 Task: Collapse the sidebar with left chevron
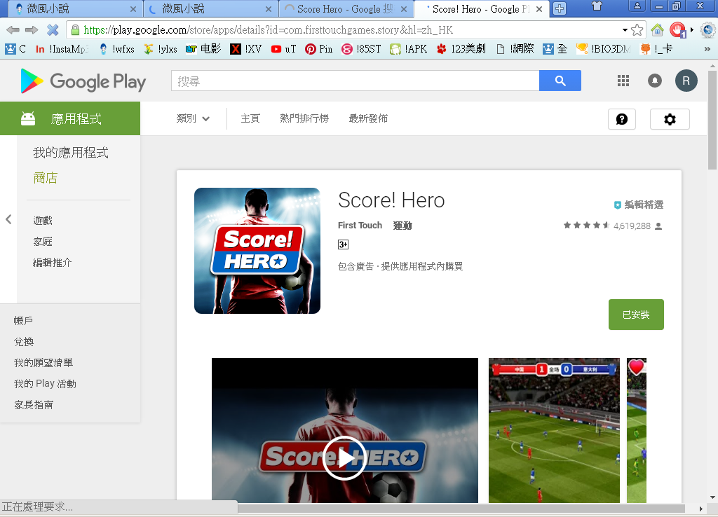click(x=8, y=219)
